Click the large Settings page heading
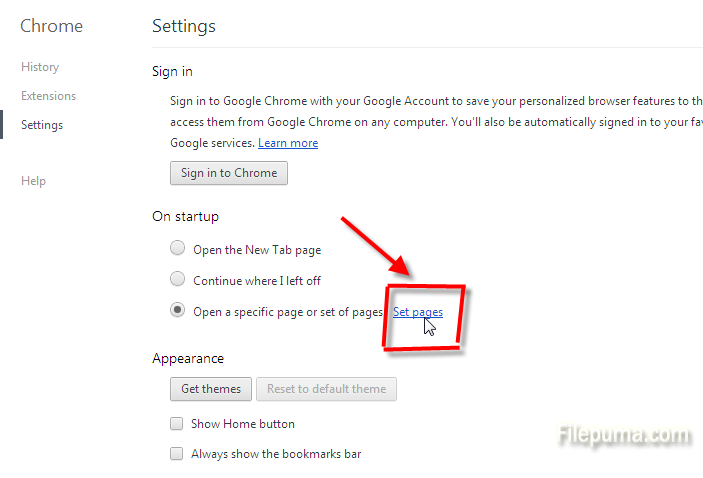The width and height of the screenshot is (703, 478). 184,26
